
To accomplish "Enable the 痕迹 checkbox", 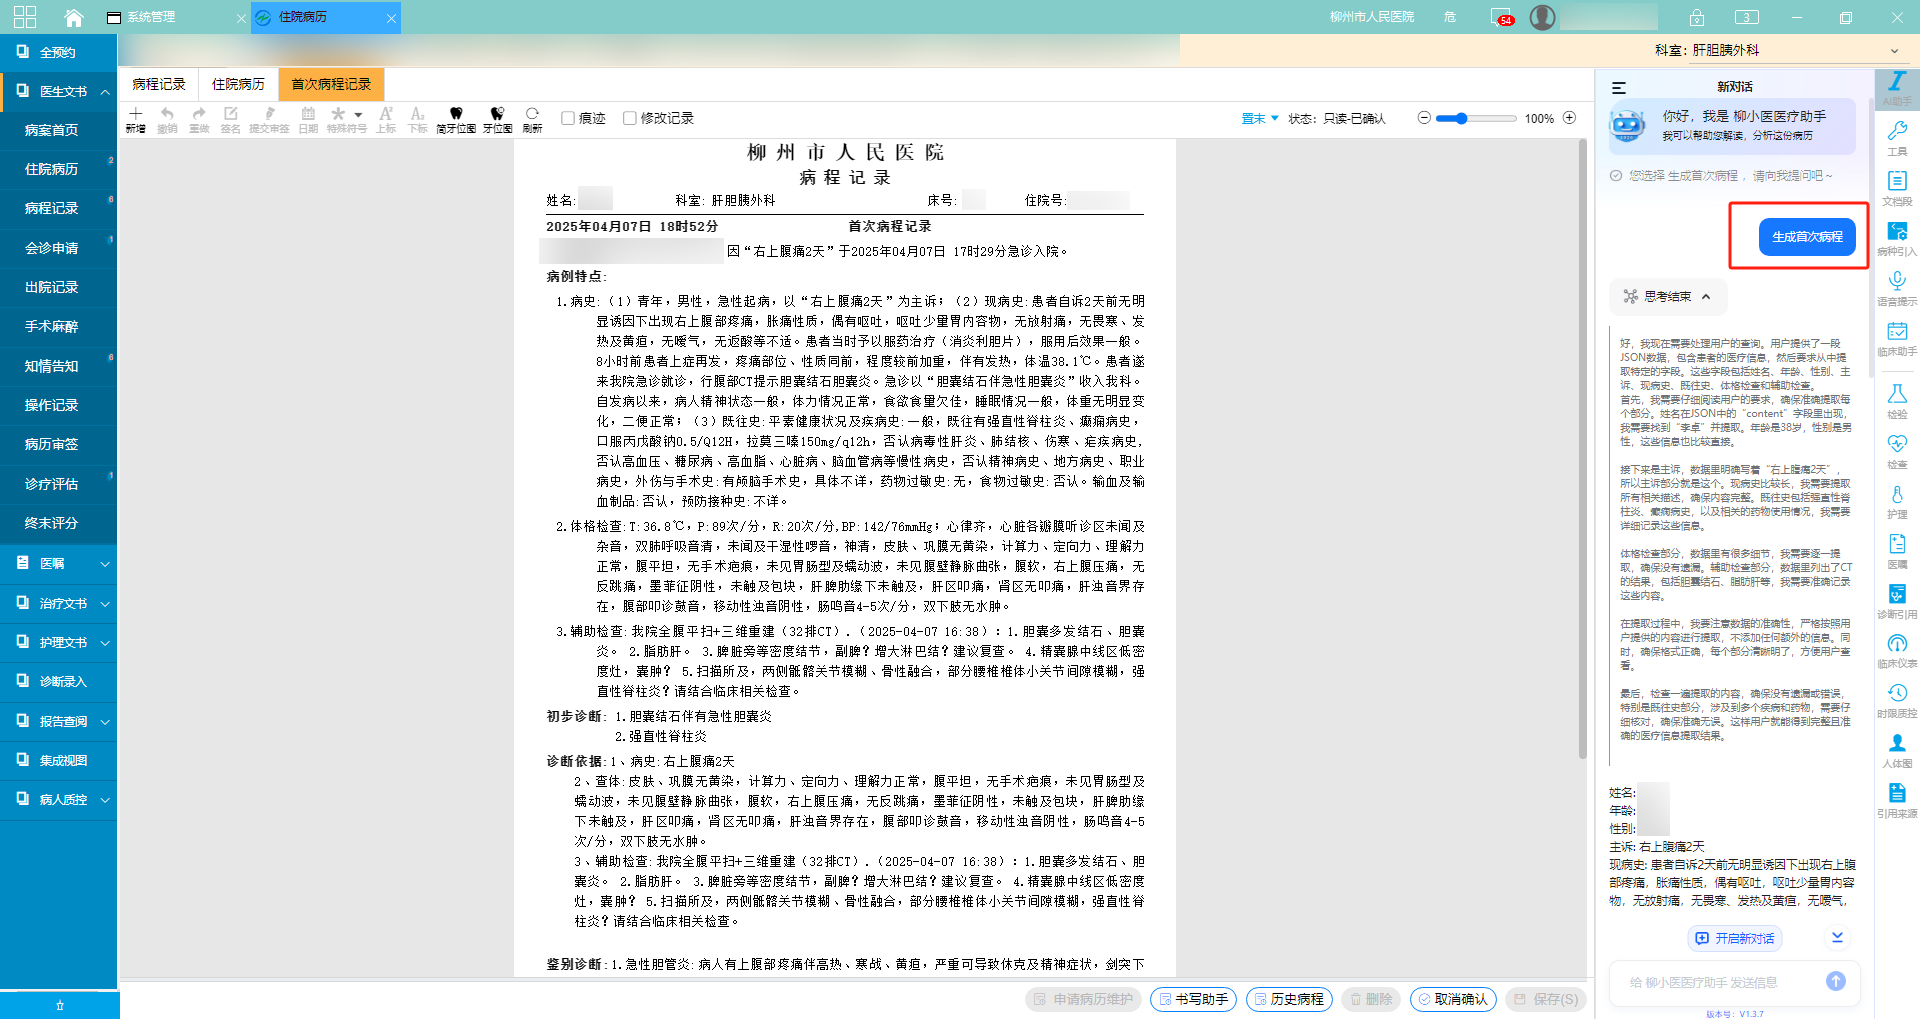I will pyautogui.click(x=568, y=118).
